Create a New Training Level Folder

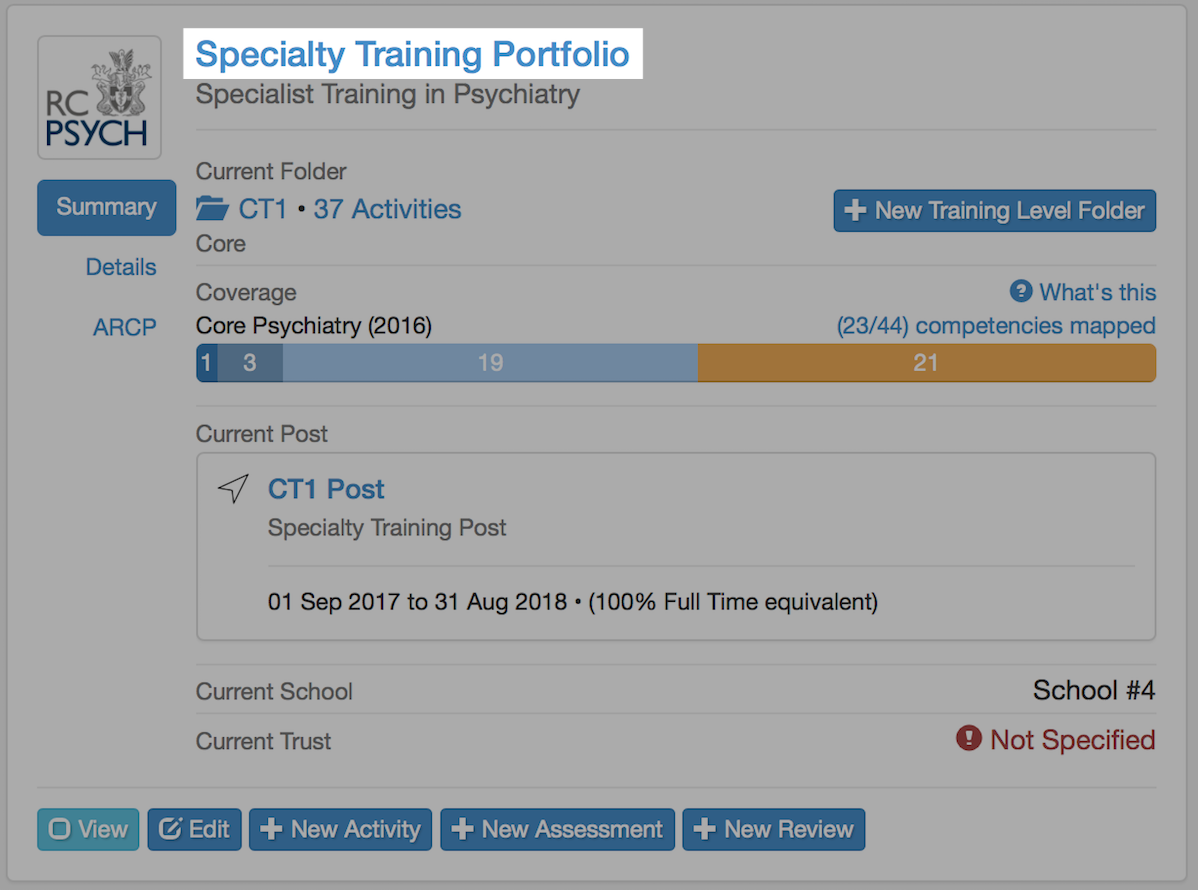point(994,211)
